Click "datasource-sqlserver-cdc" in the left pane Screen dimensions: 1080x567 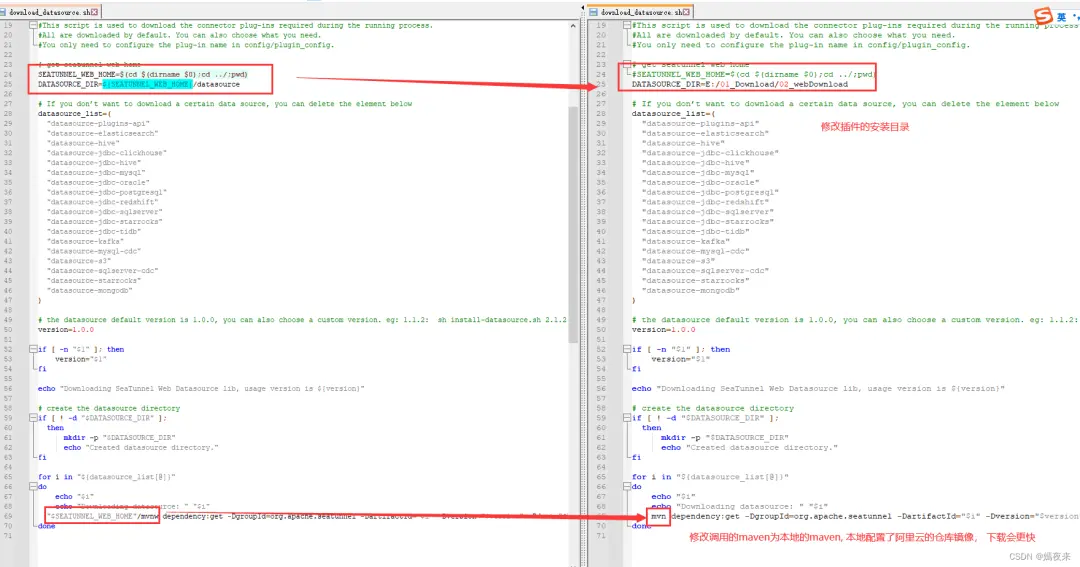[x=103, y=271]
